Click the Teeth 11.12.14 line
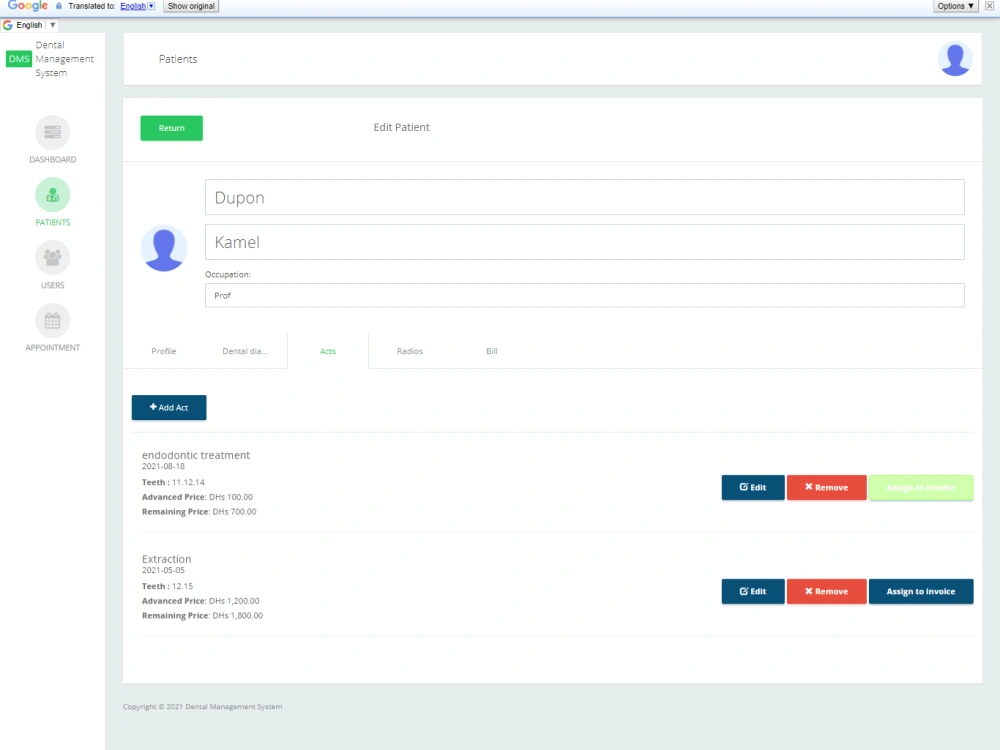 [x=173, y=483]
